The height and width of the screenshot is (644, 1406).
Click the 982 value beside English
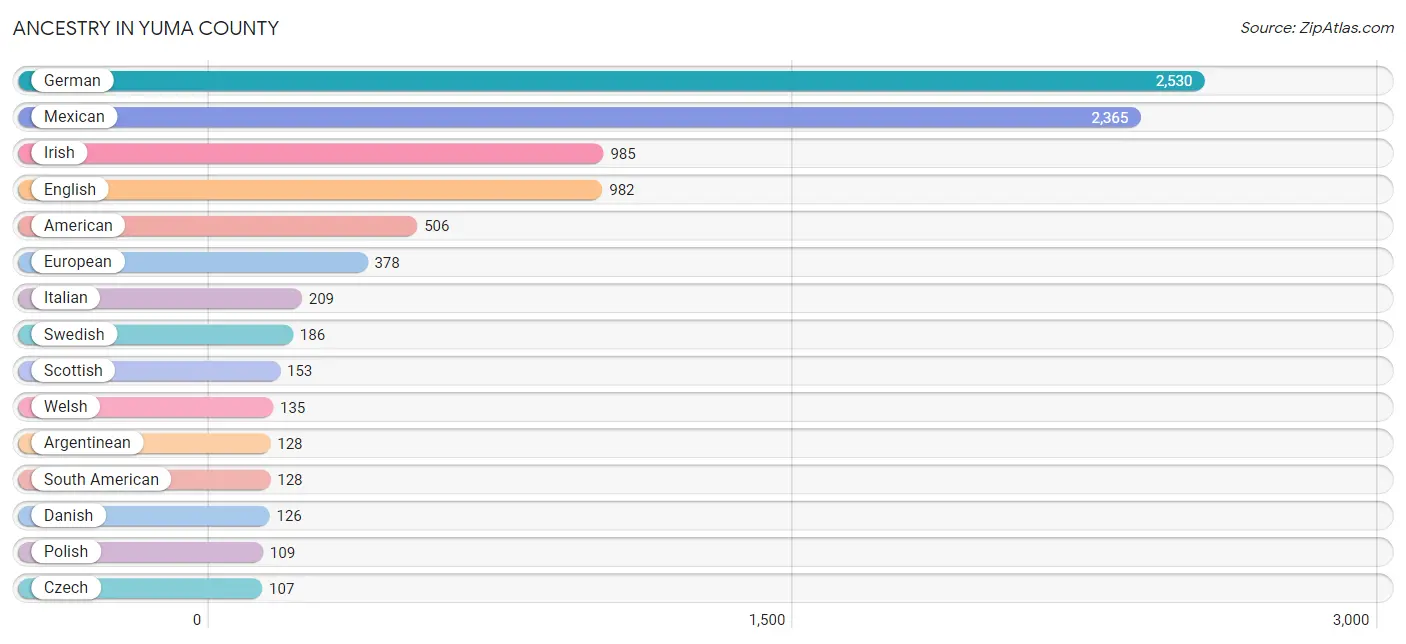pos(622,190)
